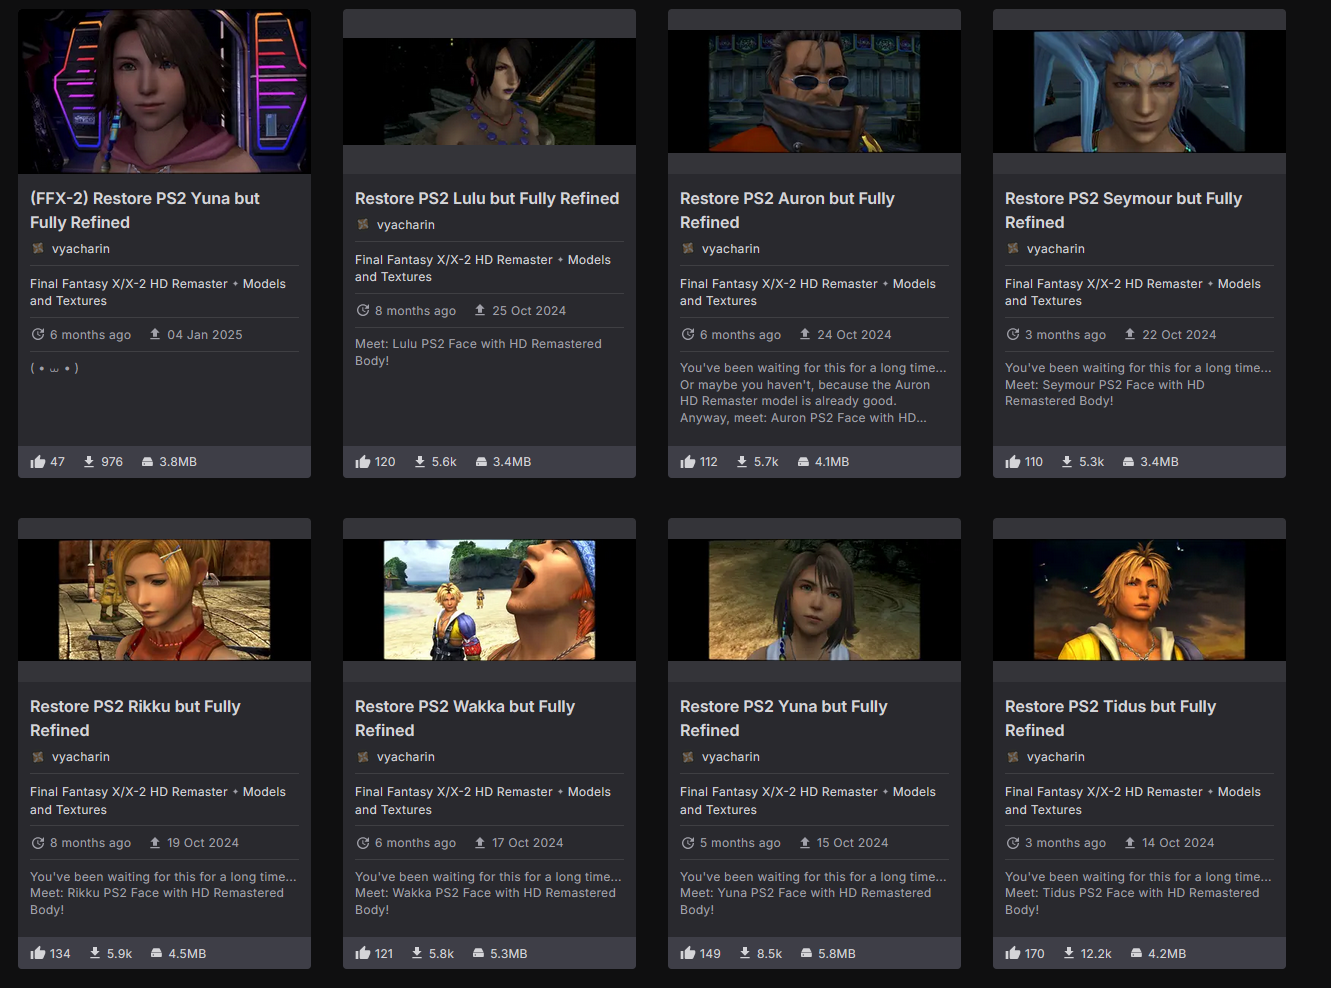Click the thumbs-up icon showing 134 on the Rikku card
The width and height of the screenshot is (1331, 988).
(38, 954)
